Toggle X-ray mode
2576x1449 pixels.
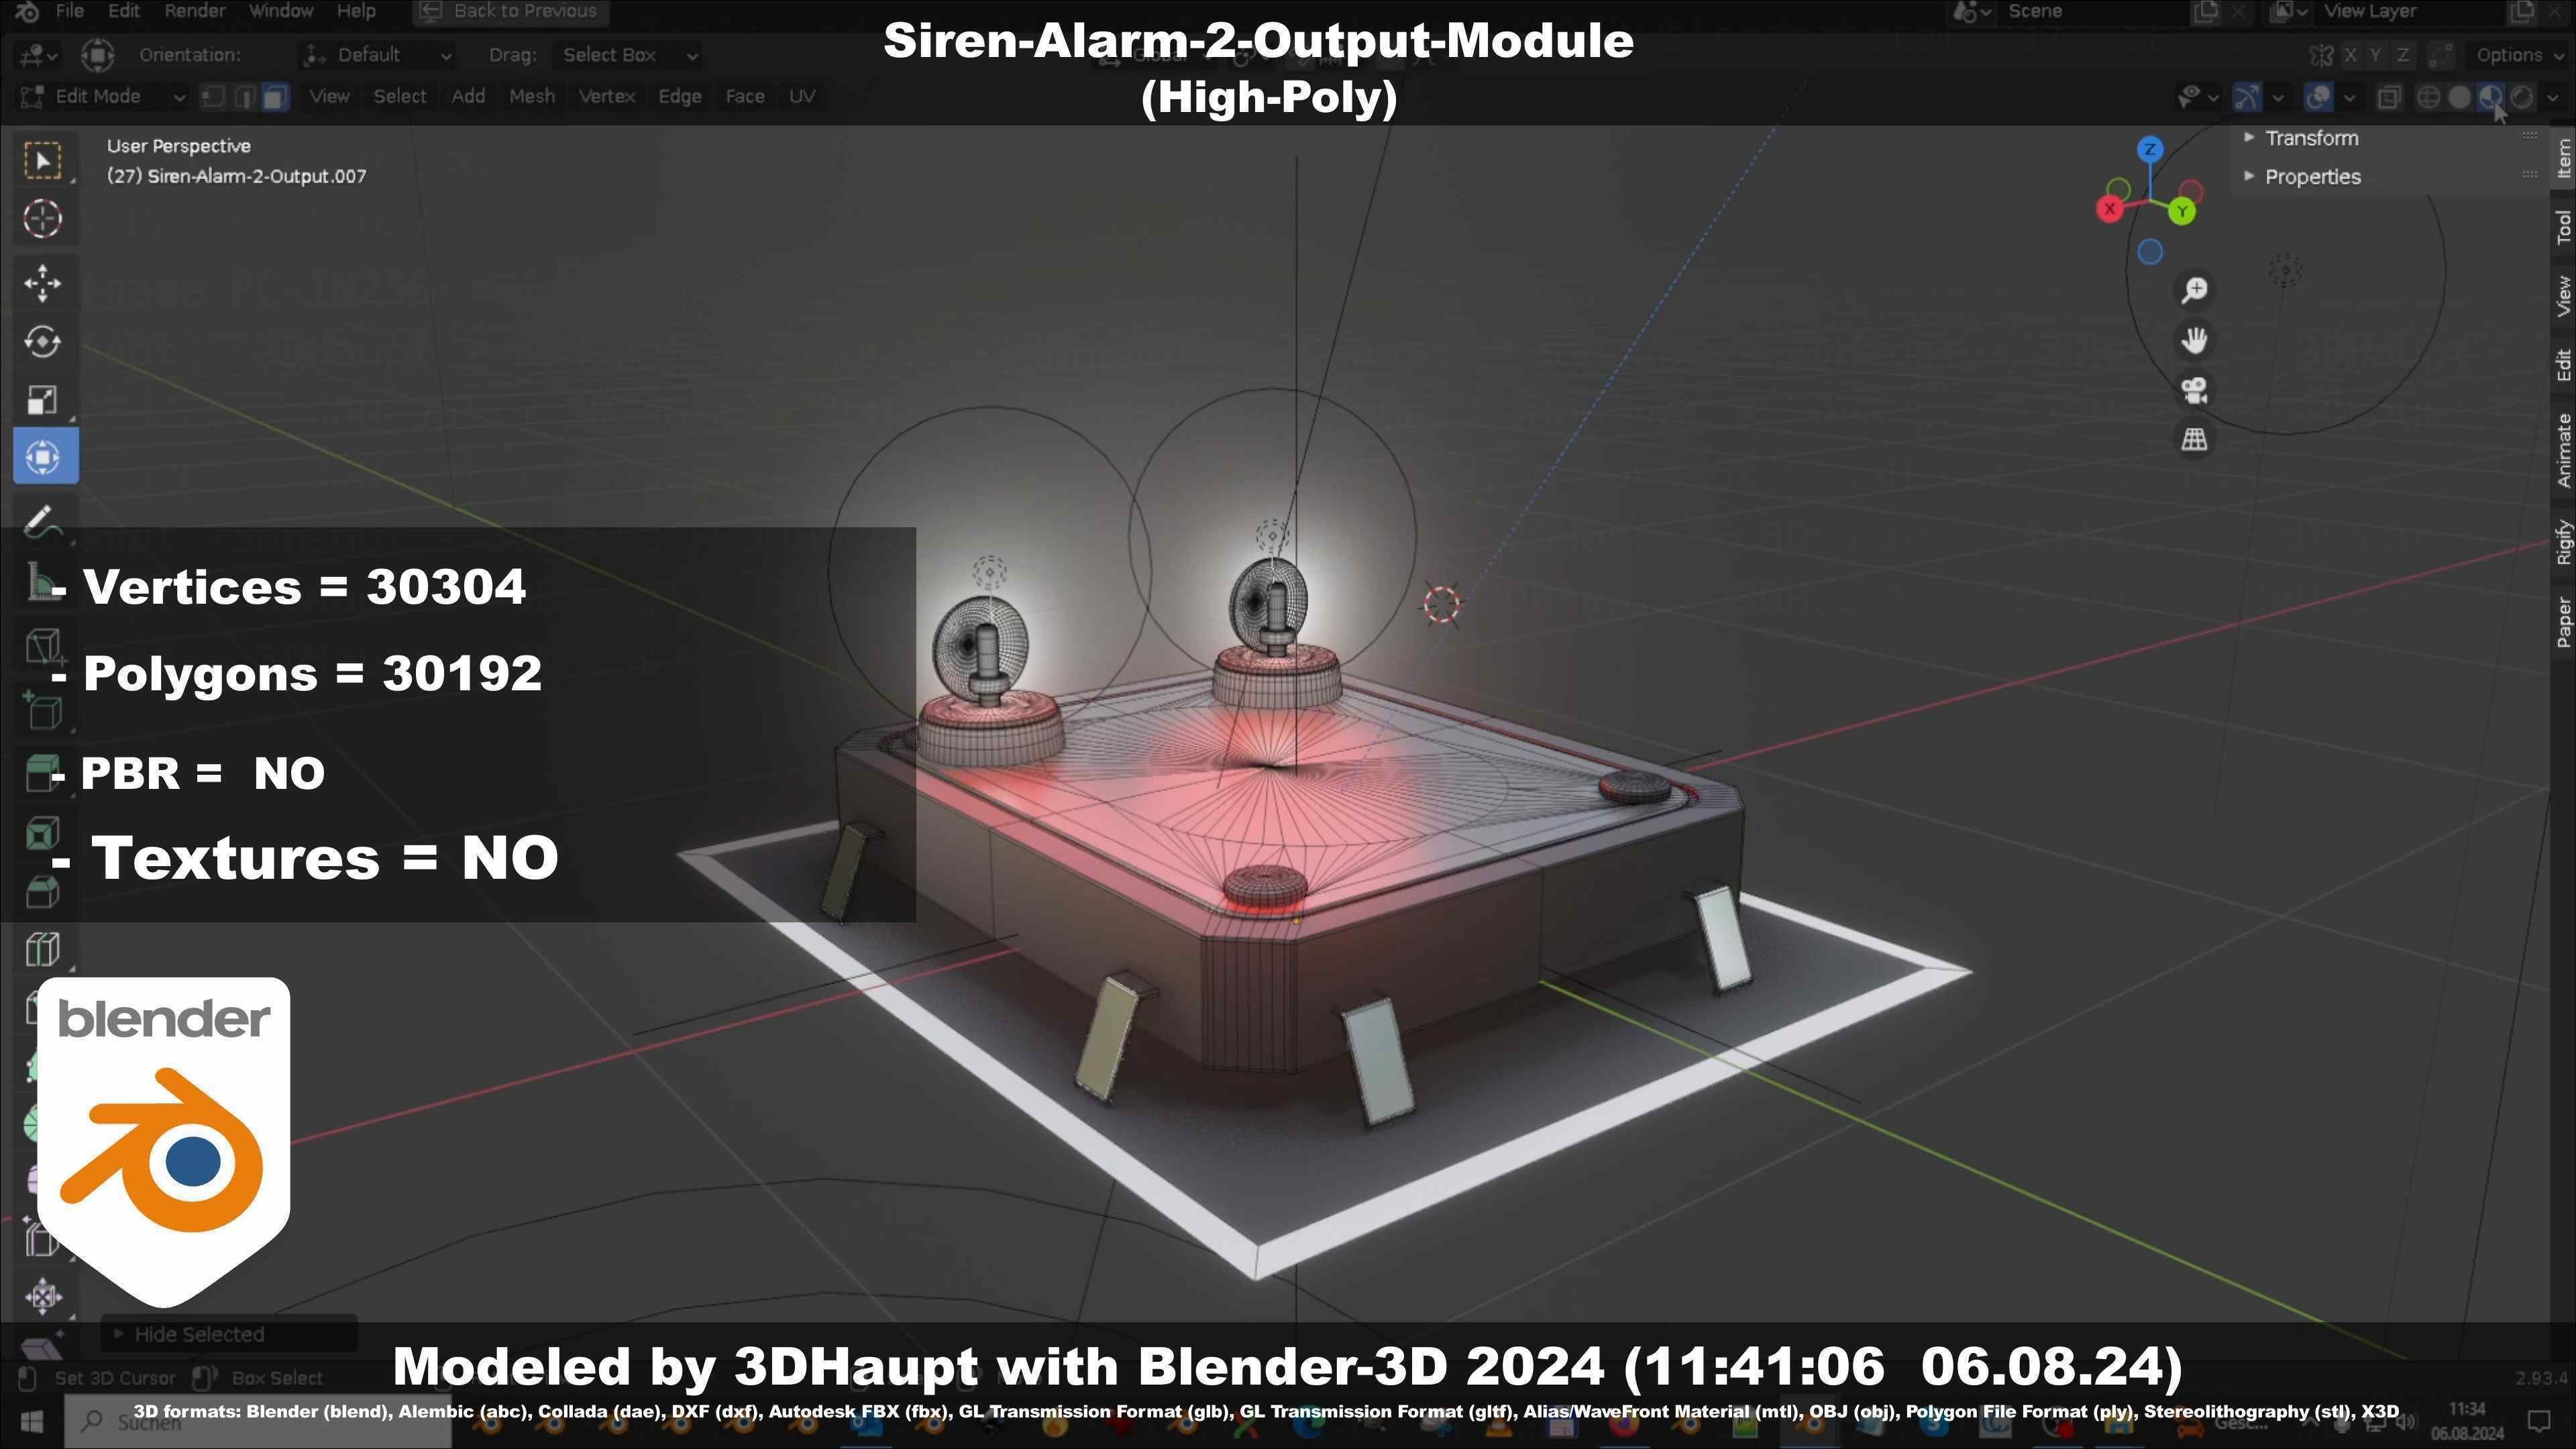pyautogui.click(x=2389, y=97)
